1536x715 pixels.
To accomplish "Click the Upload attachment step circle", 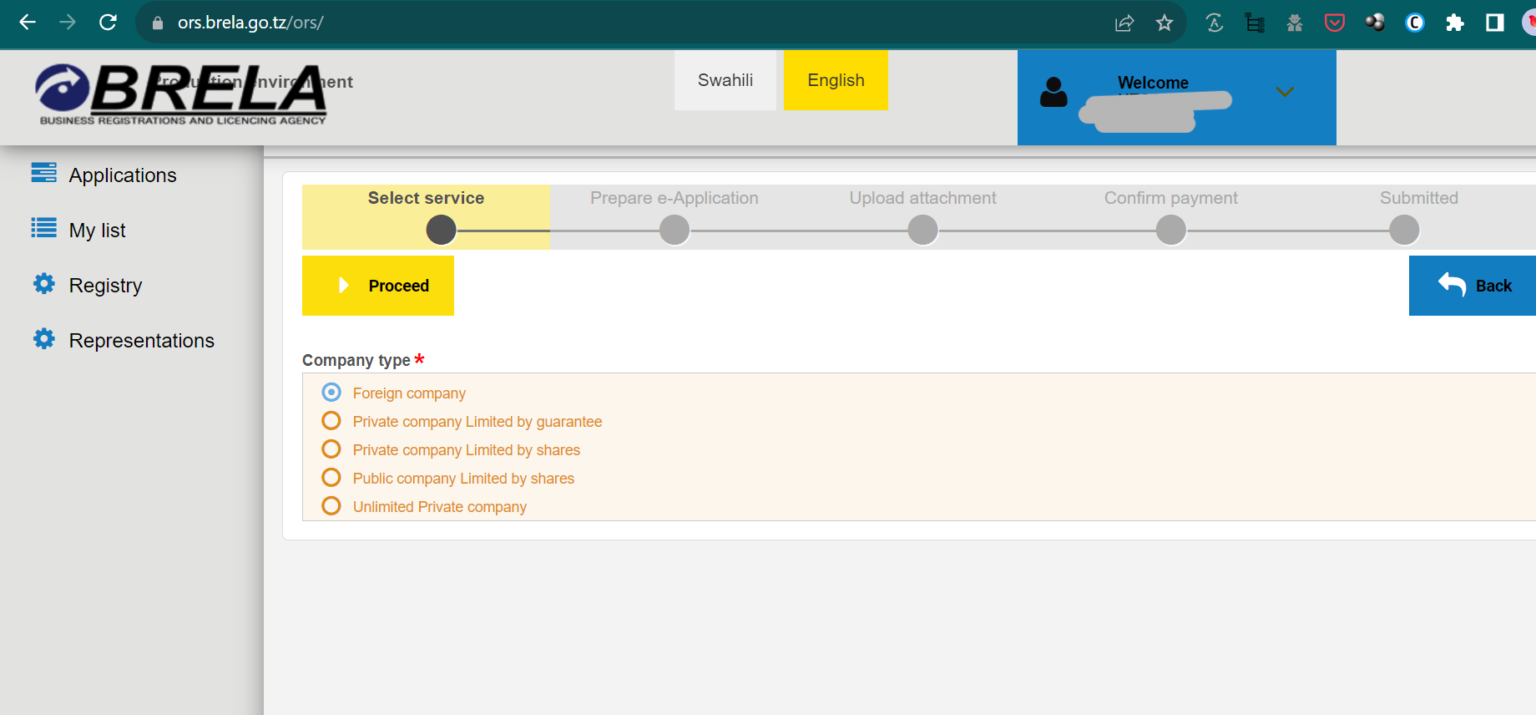I will coord(922,229).
